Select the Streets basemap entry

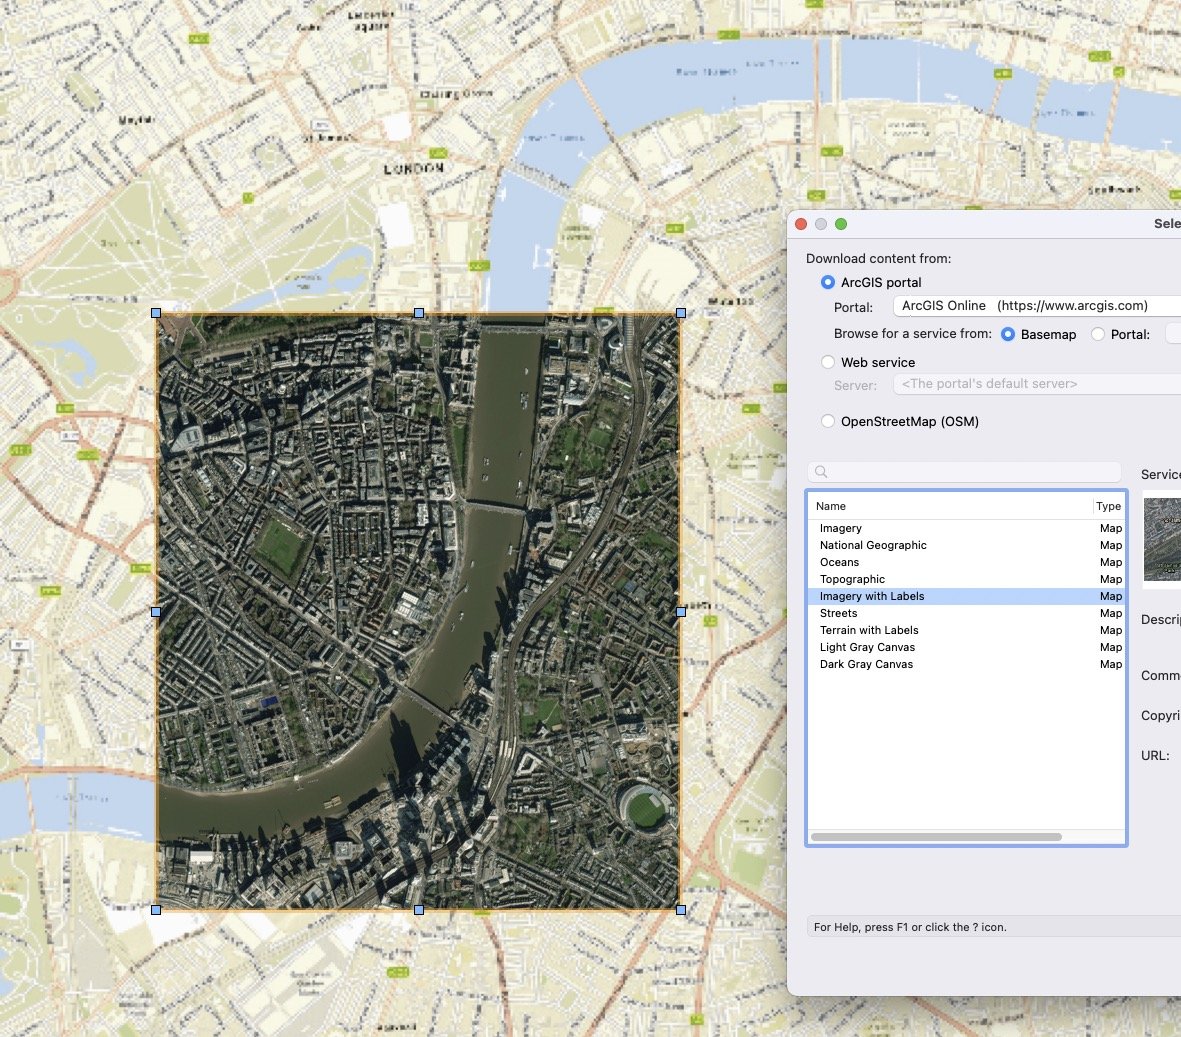(838, 613)
